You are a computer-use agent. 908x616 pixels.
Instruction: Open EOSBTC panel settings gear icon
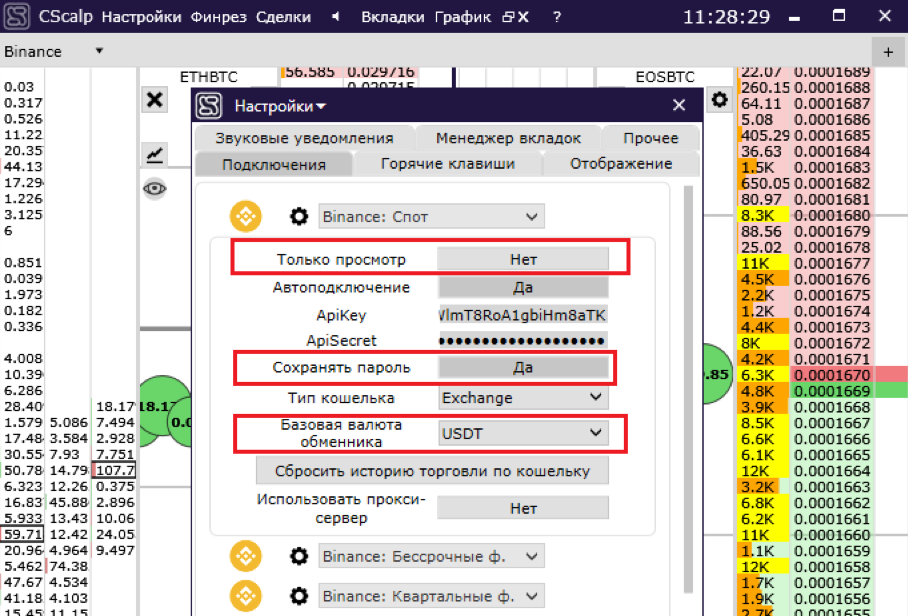click(719, 100)
